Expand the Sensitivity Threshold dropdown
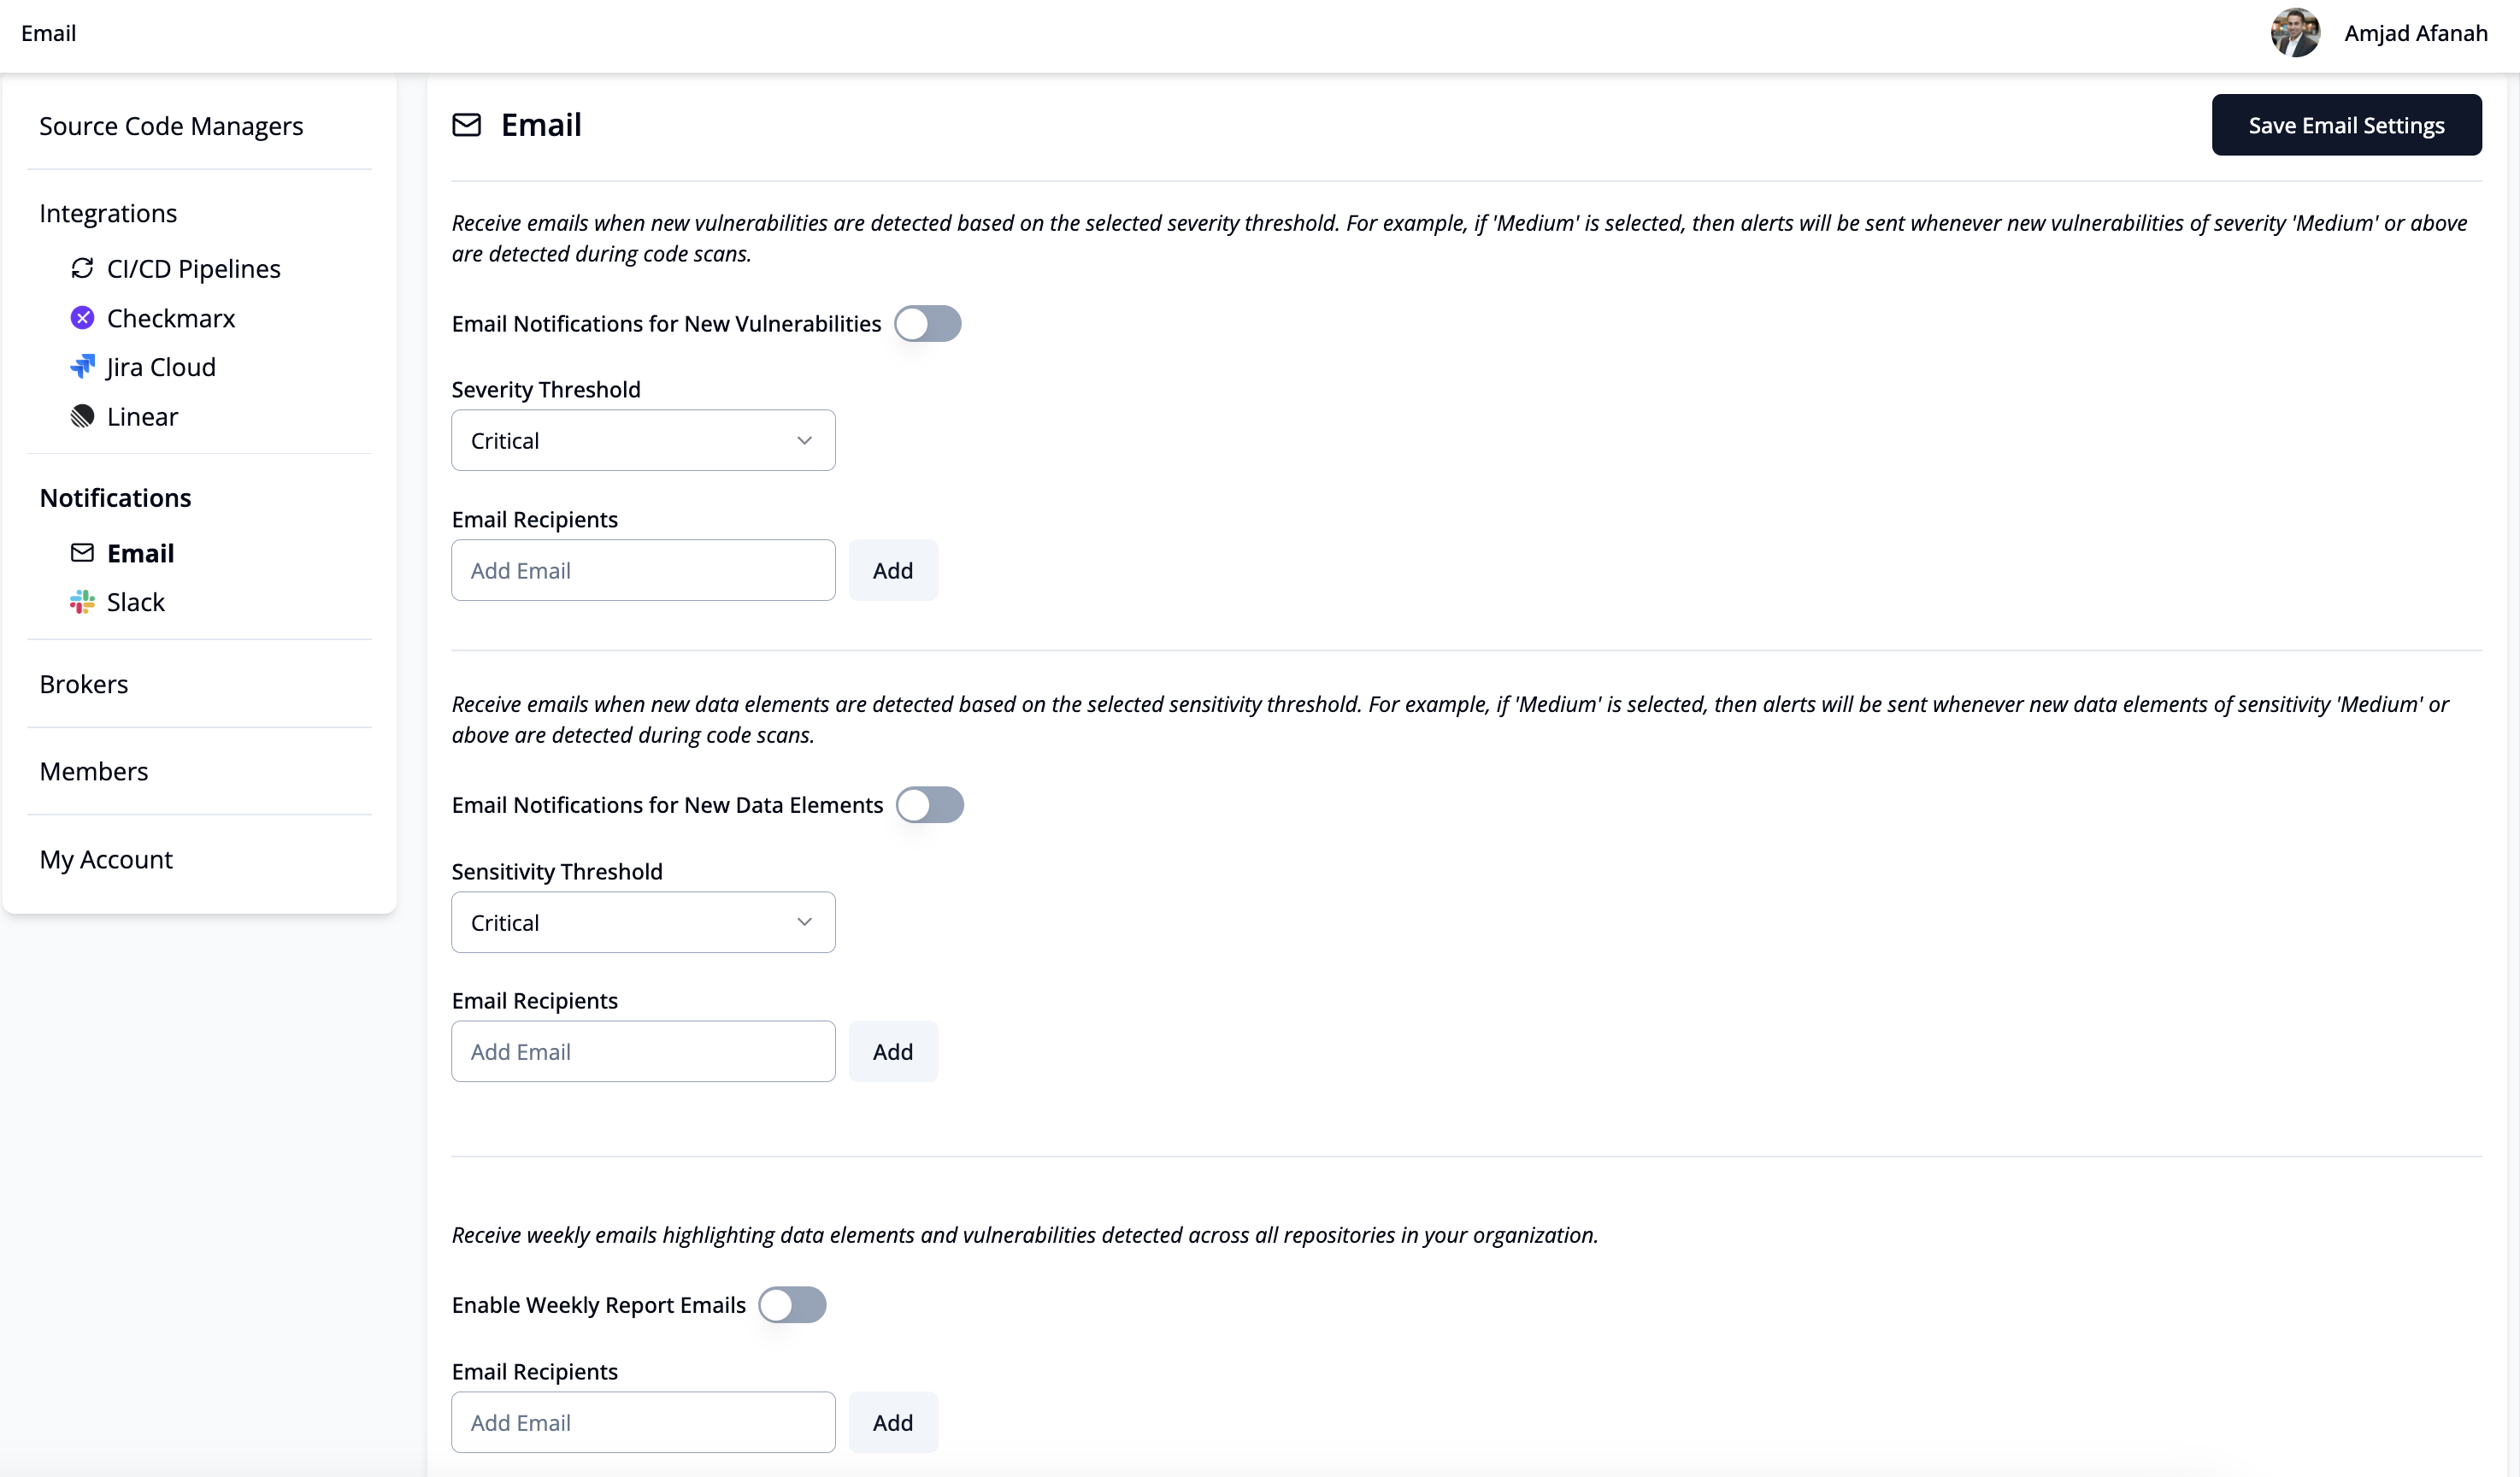The width and height of the screenshot is (2520, 1477). click(x=643, y=922)
